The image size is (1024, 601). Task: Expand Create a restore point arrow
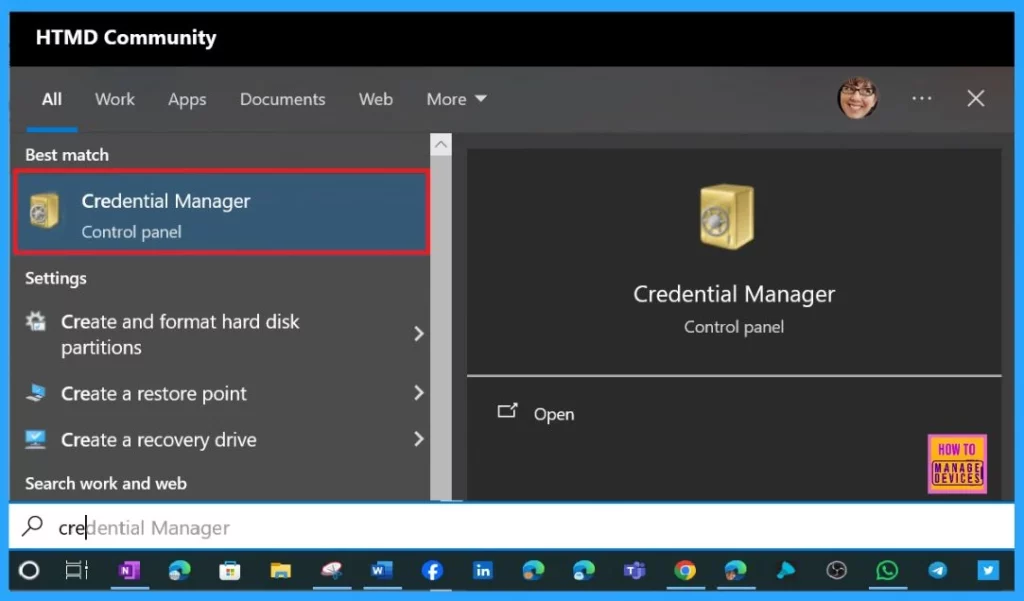click(x=419, y=393)
